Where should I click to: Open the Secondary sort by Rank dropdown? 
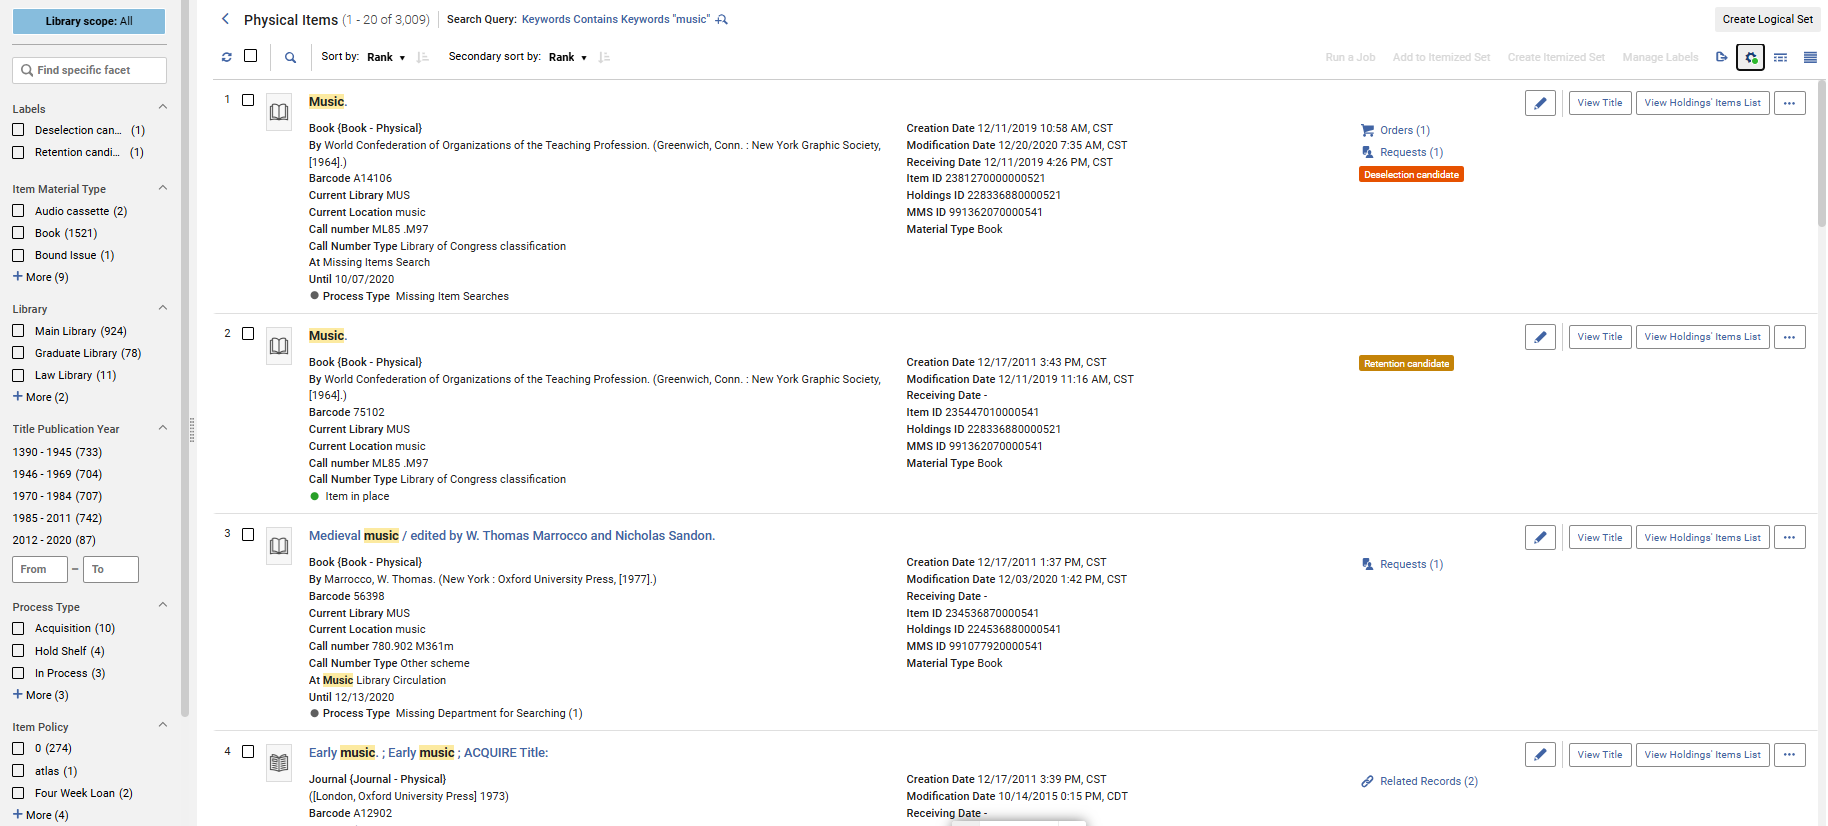coord(567,57)
